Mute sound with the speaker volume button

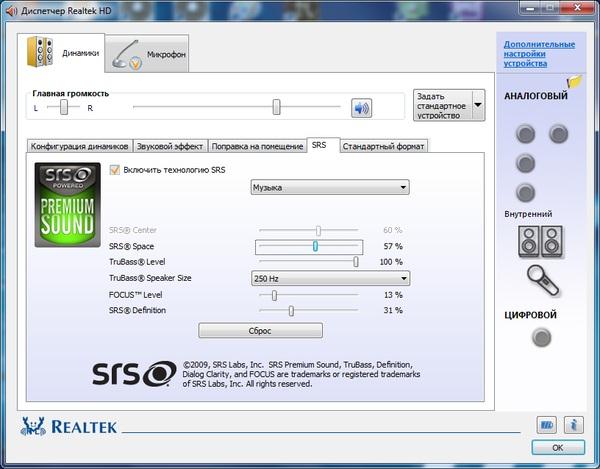coord(361,108)
